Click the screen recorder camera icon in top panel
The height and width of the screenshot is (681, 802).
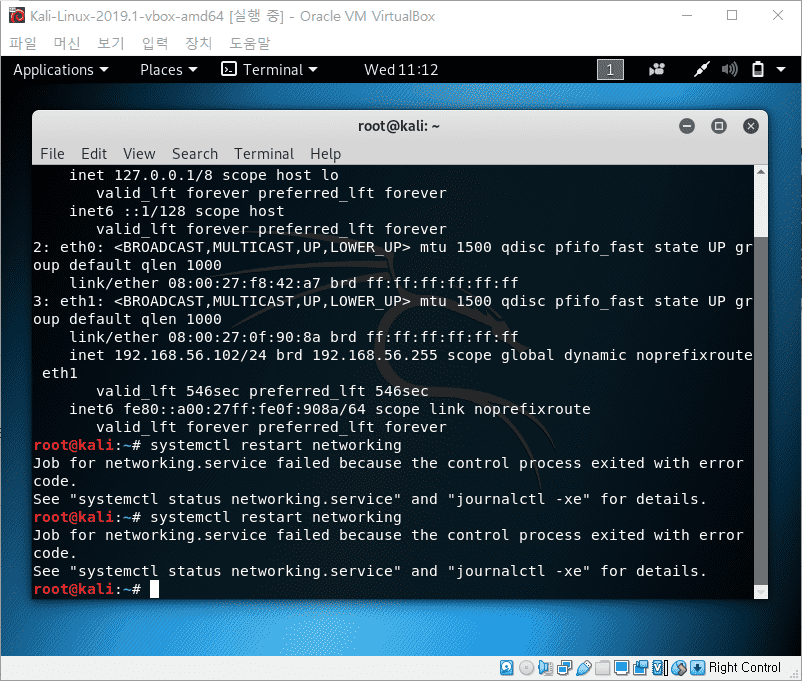657,70
